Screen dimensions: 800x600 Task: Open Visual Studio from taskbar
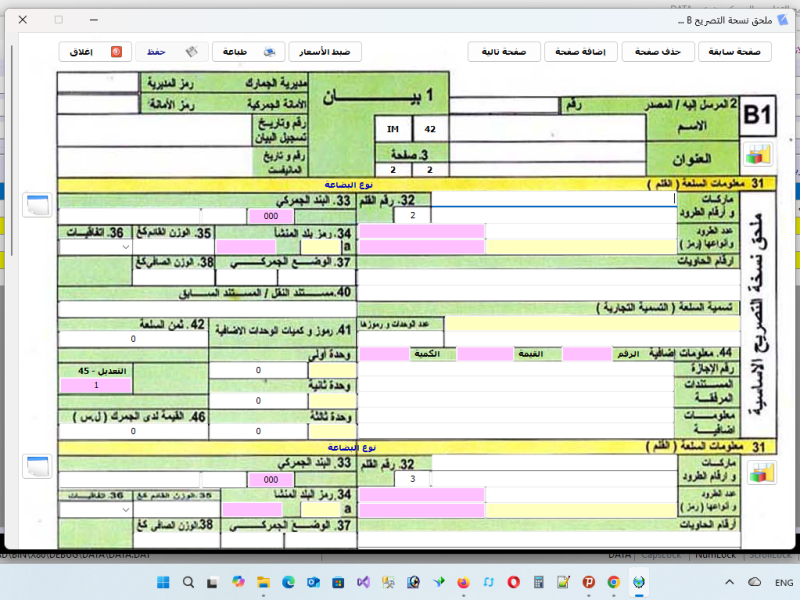(363, 582)
